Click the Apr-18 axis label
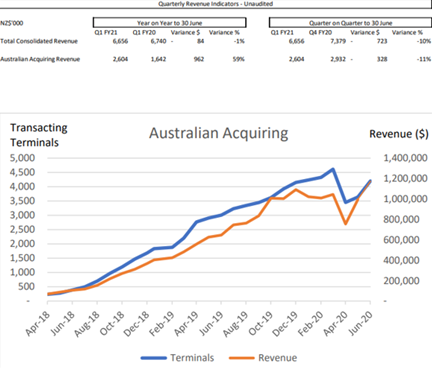This screenshot has height=368, width=432. point(38,323)
